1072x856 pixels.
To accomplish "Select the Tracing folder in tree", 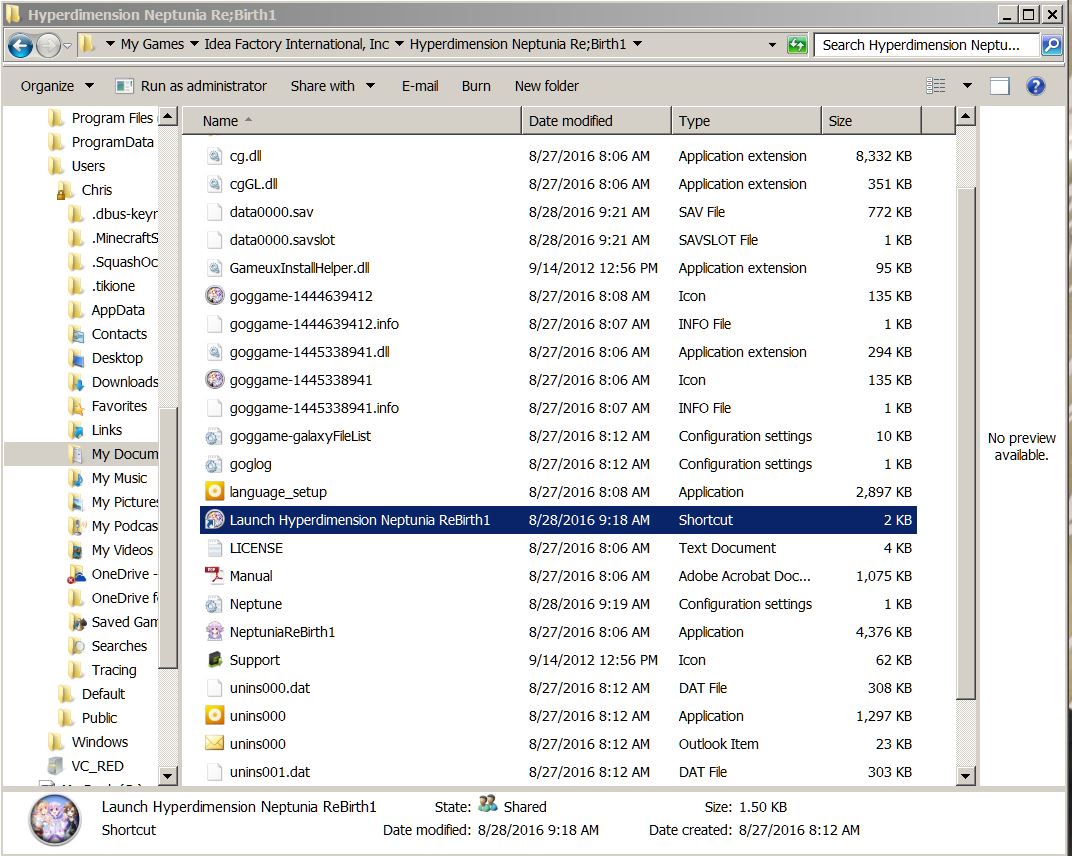I will pos(113,670).
